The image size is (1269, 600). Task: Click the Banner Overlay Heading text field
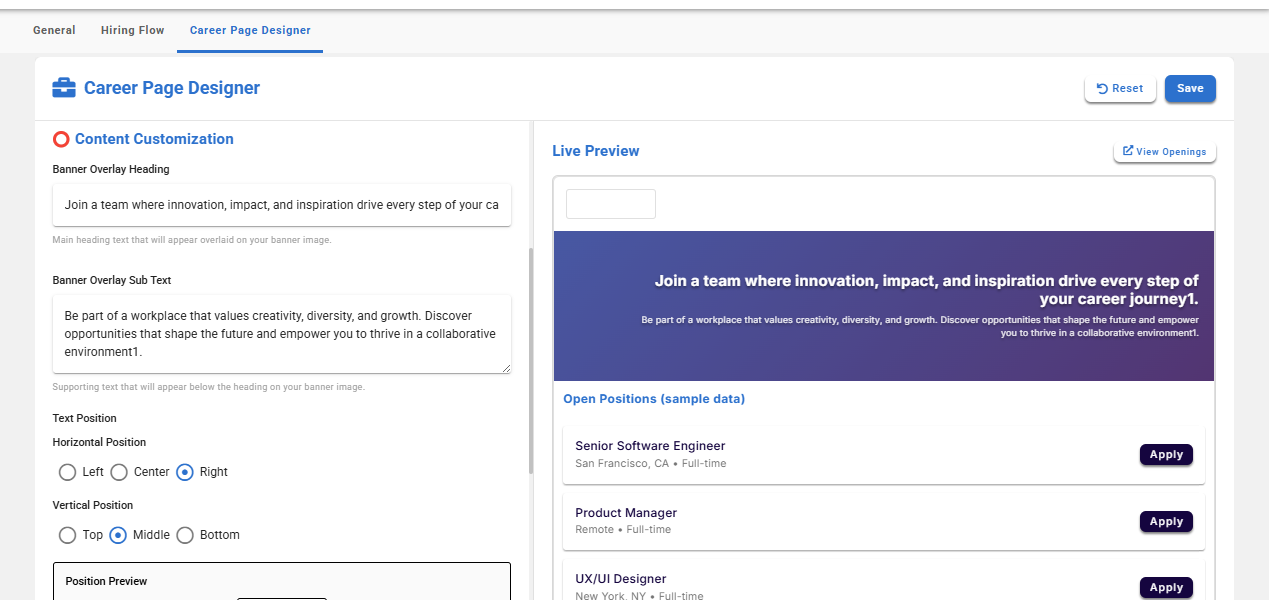pos(281,205)
